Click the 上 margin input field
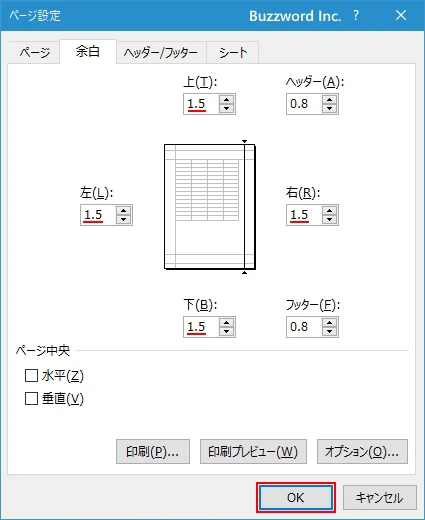The height and width of the screenshot is (520, 425). (x=202, y=104)
